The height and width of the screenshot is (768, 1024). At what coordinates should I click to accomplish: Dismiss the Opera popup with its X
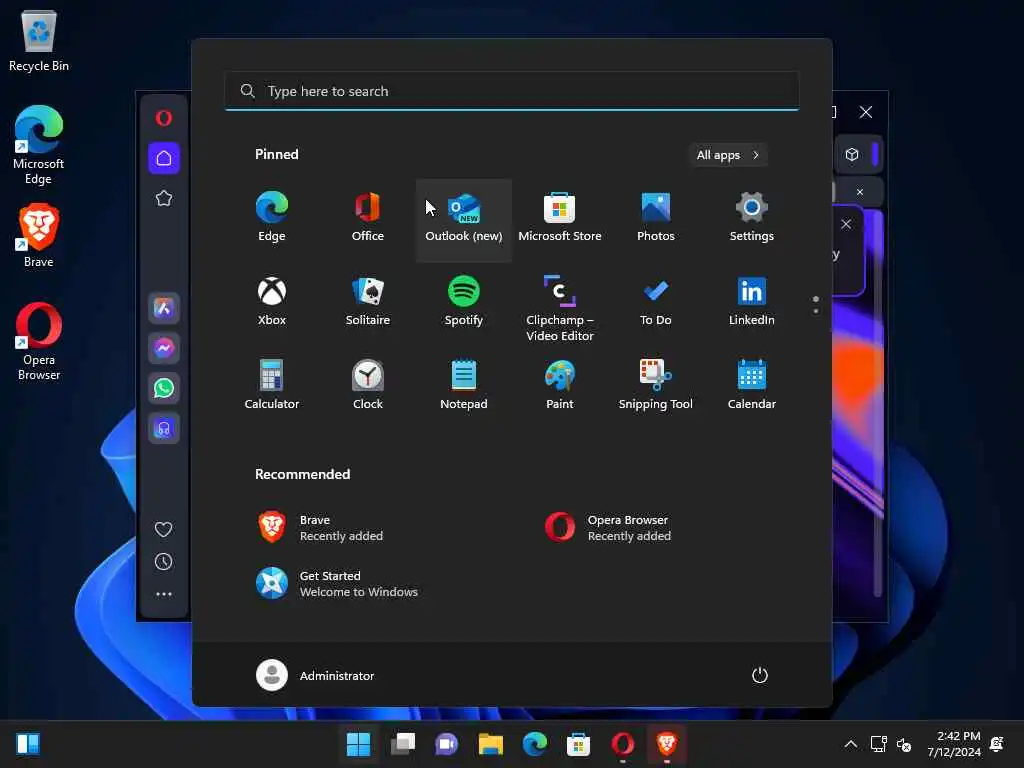(846, 224)
